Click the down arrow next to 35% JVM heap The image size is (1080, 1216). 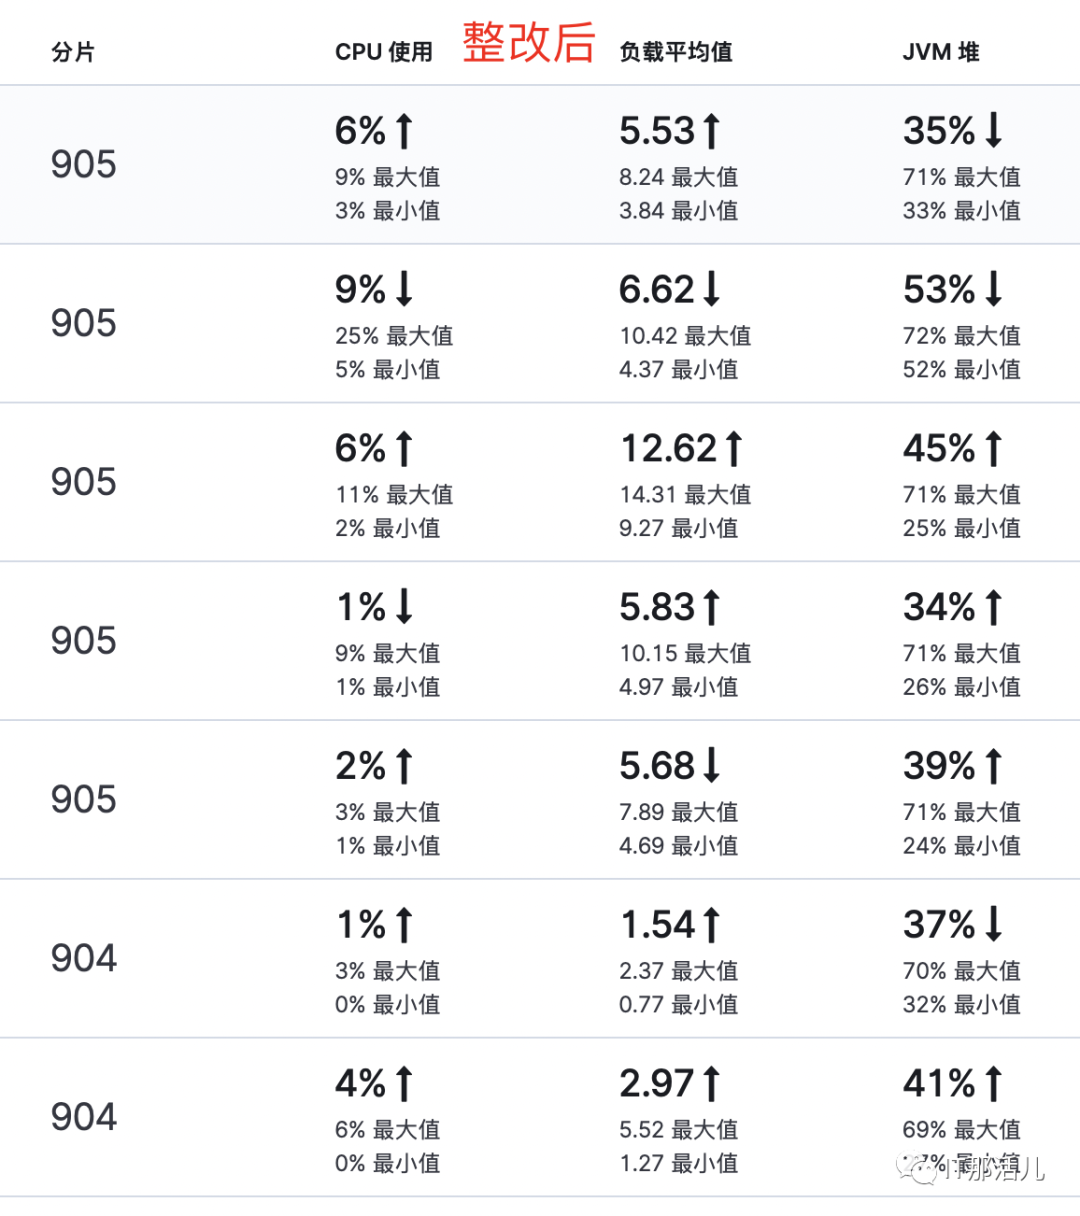pyautogui.click(x=993, y=130)
